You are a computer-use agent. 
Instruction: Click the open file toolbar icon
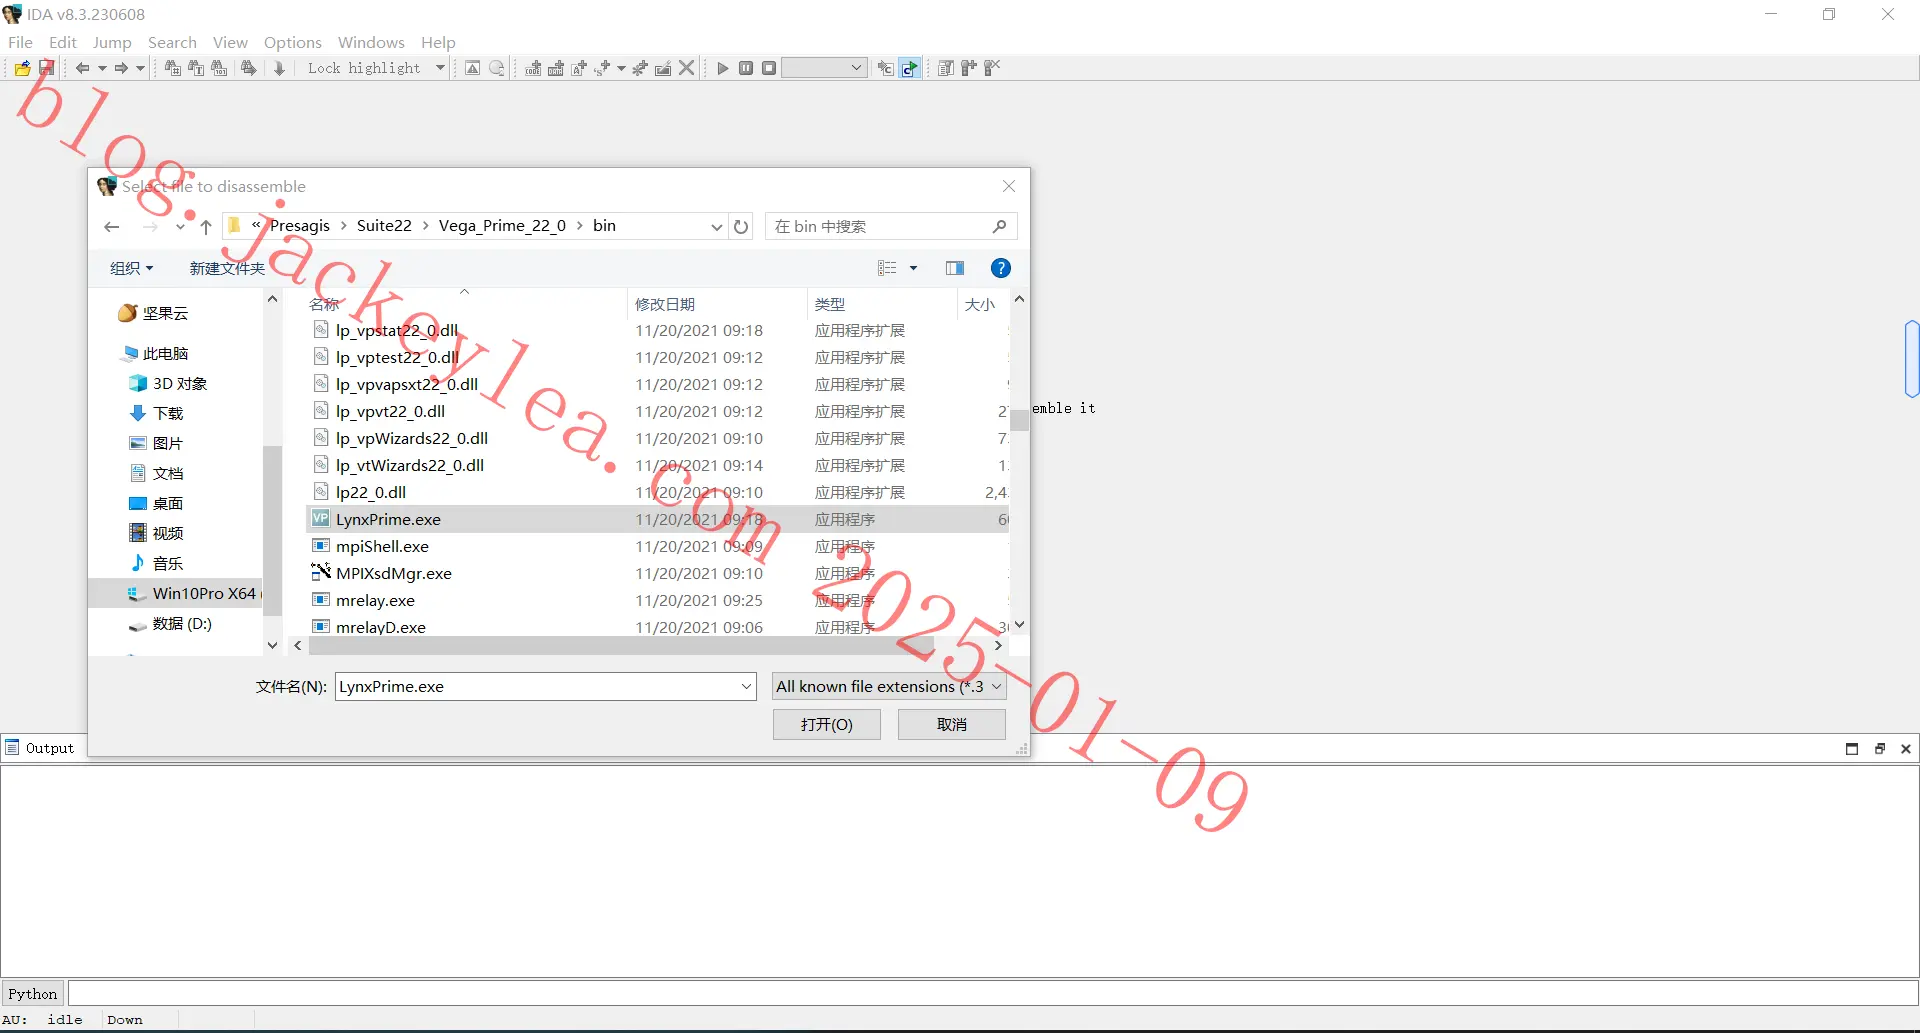tap(22, 68)
